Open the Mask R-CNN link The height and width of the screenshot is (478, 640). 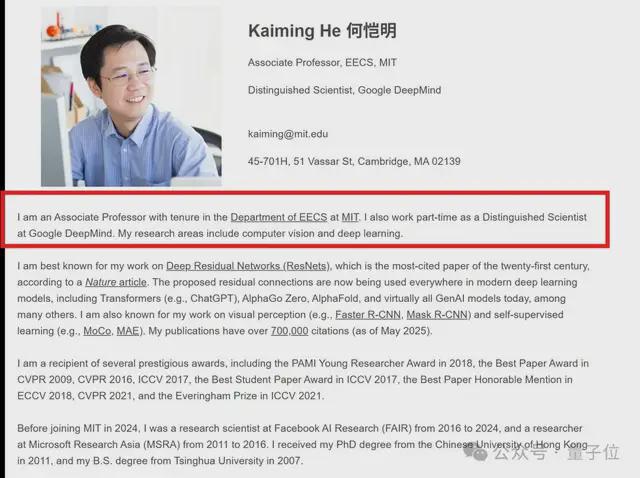pos(437,315)
